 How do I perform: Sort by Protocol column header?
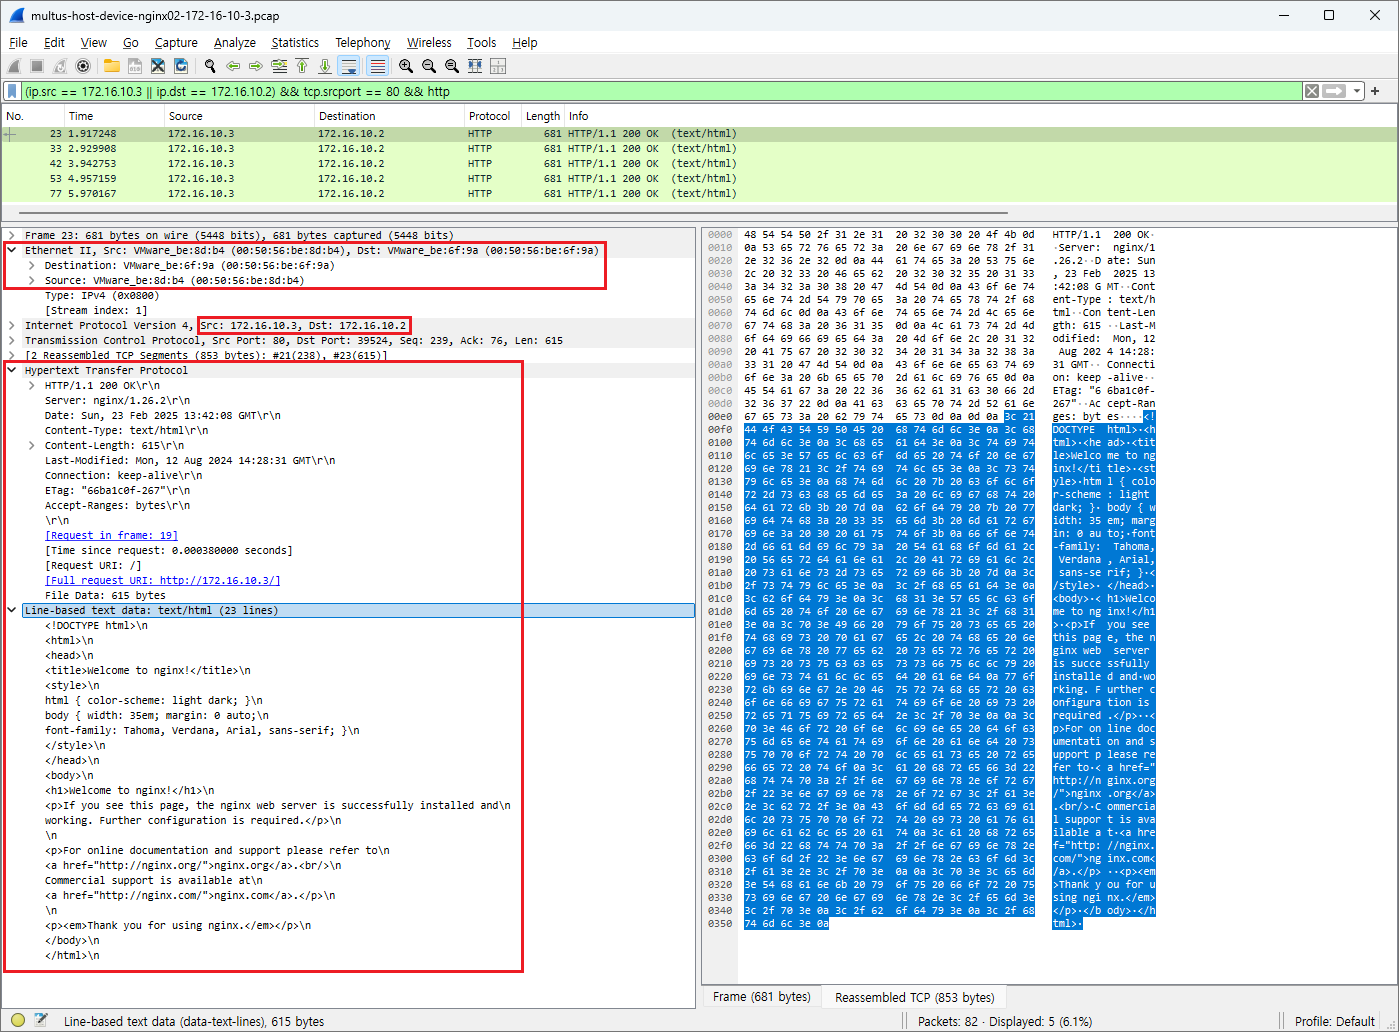[x=492, y=116]
